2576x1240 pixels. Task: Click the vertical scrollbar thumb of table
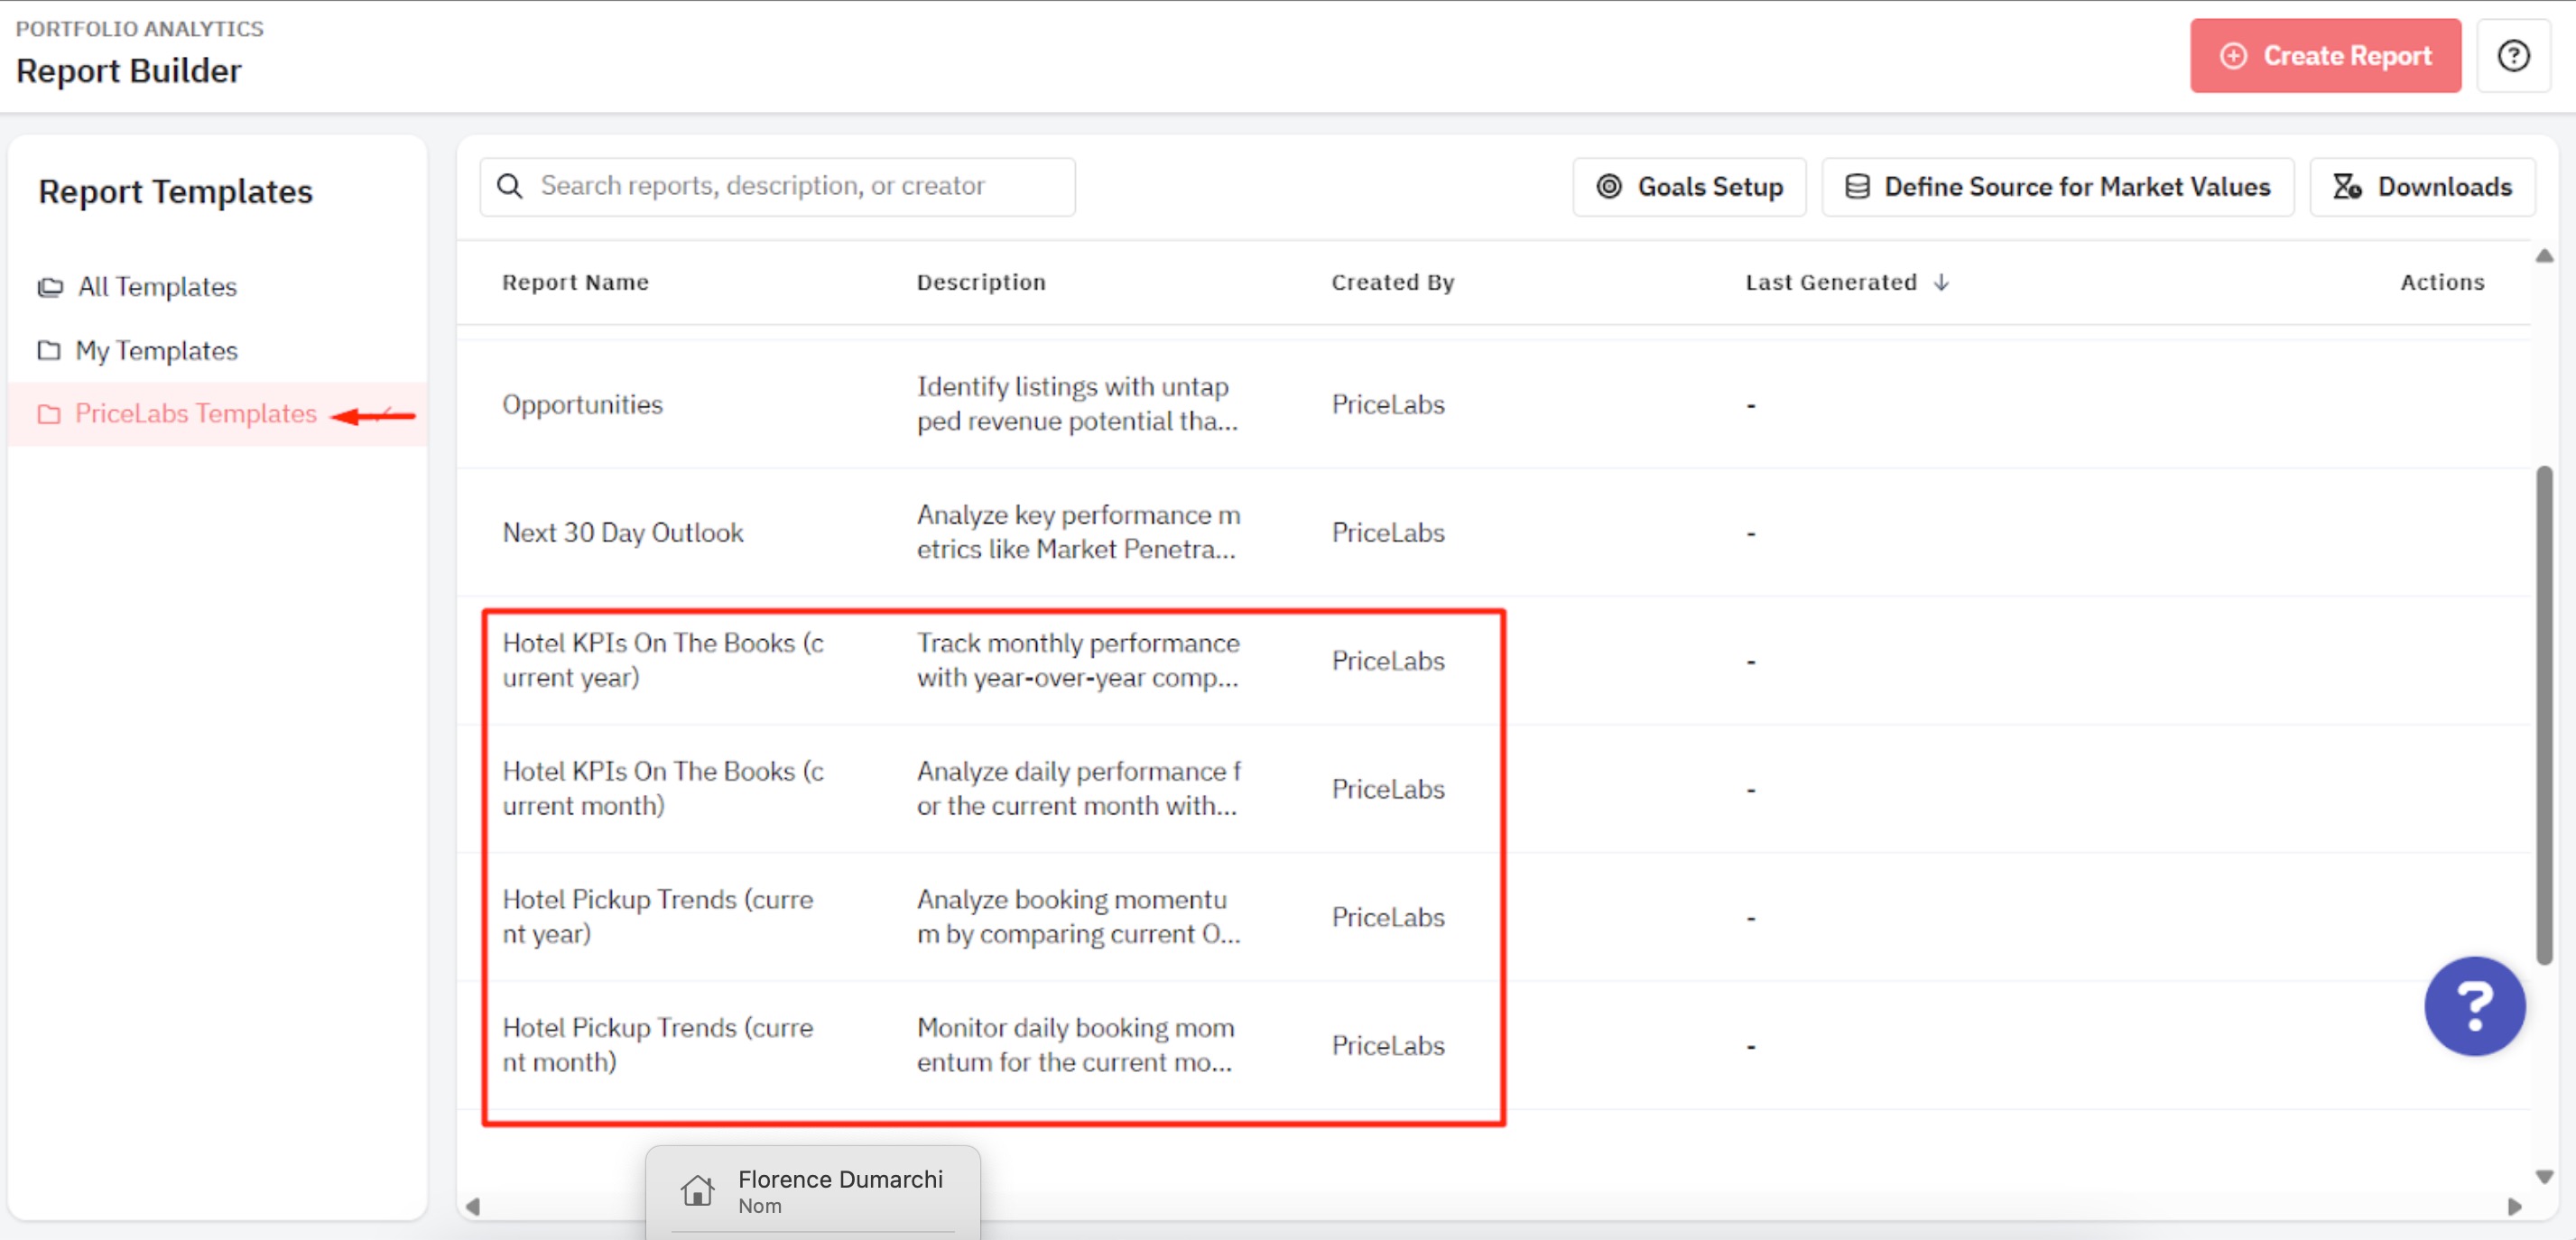2544,715
